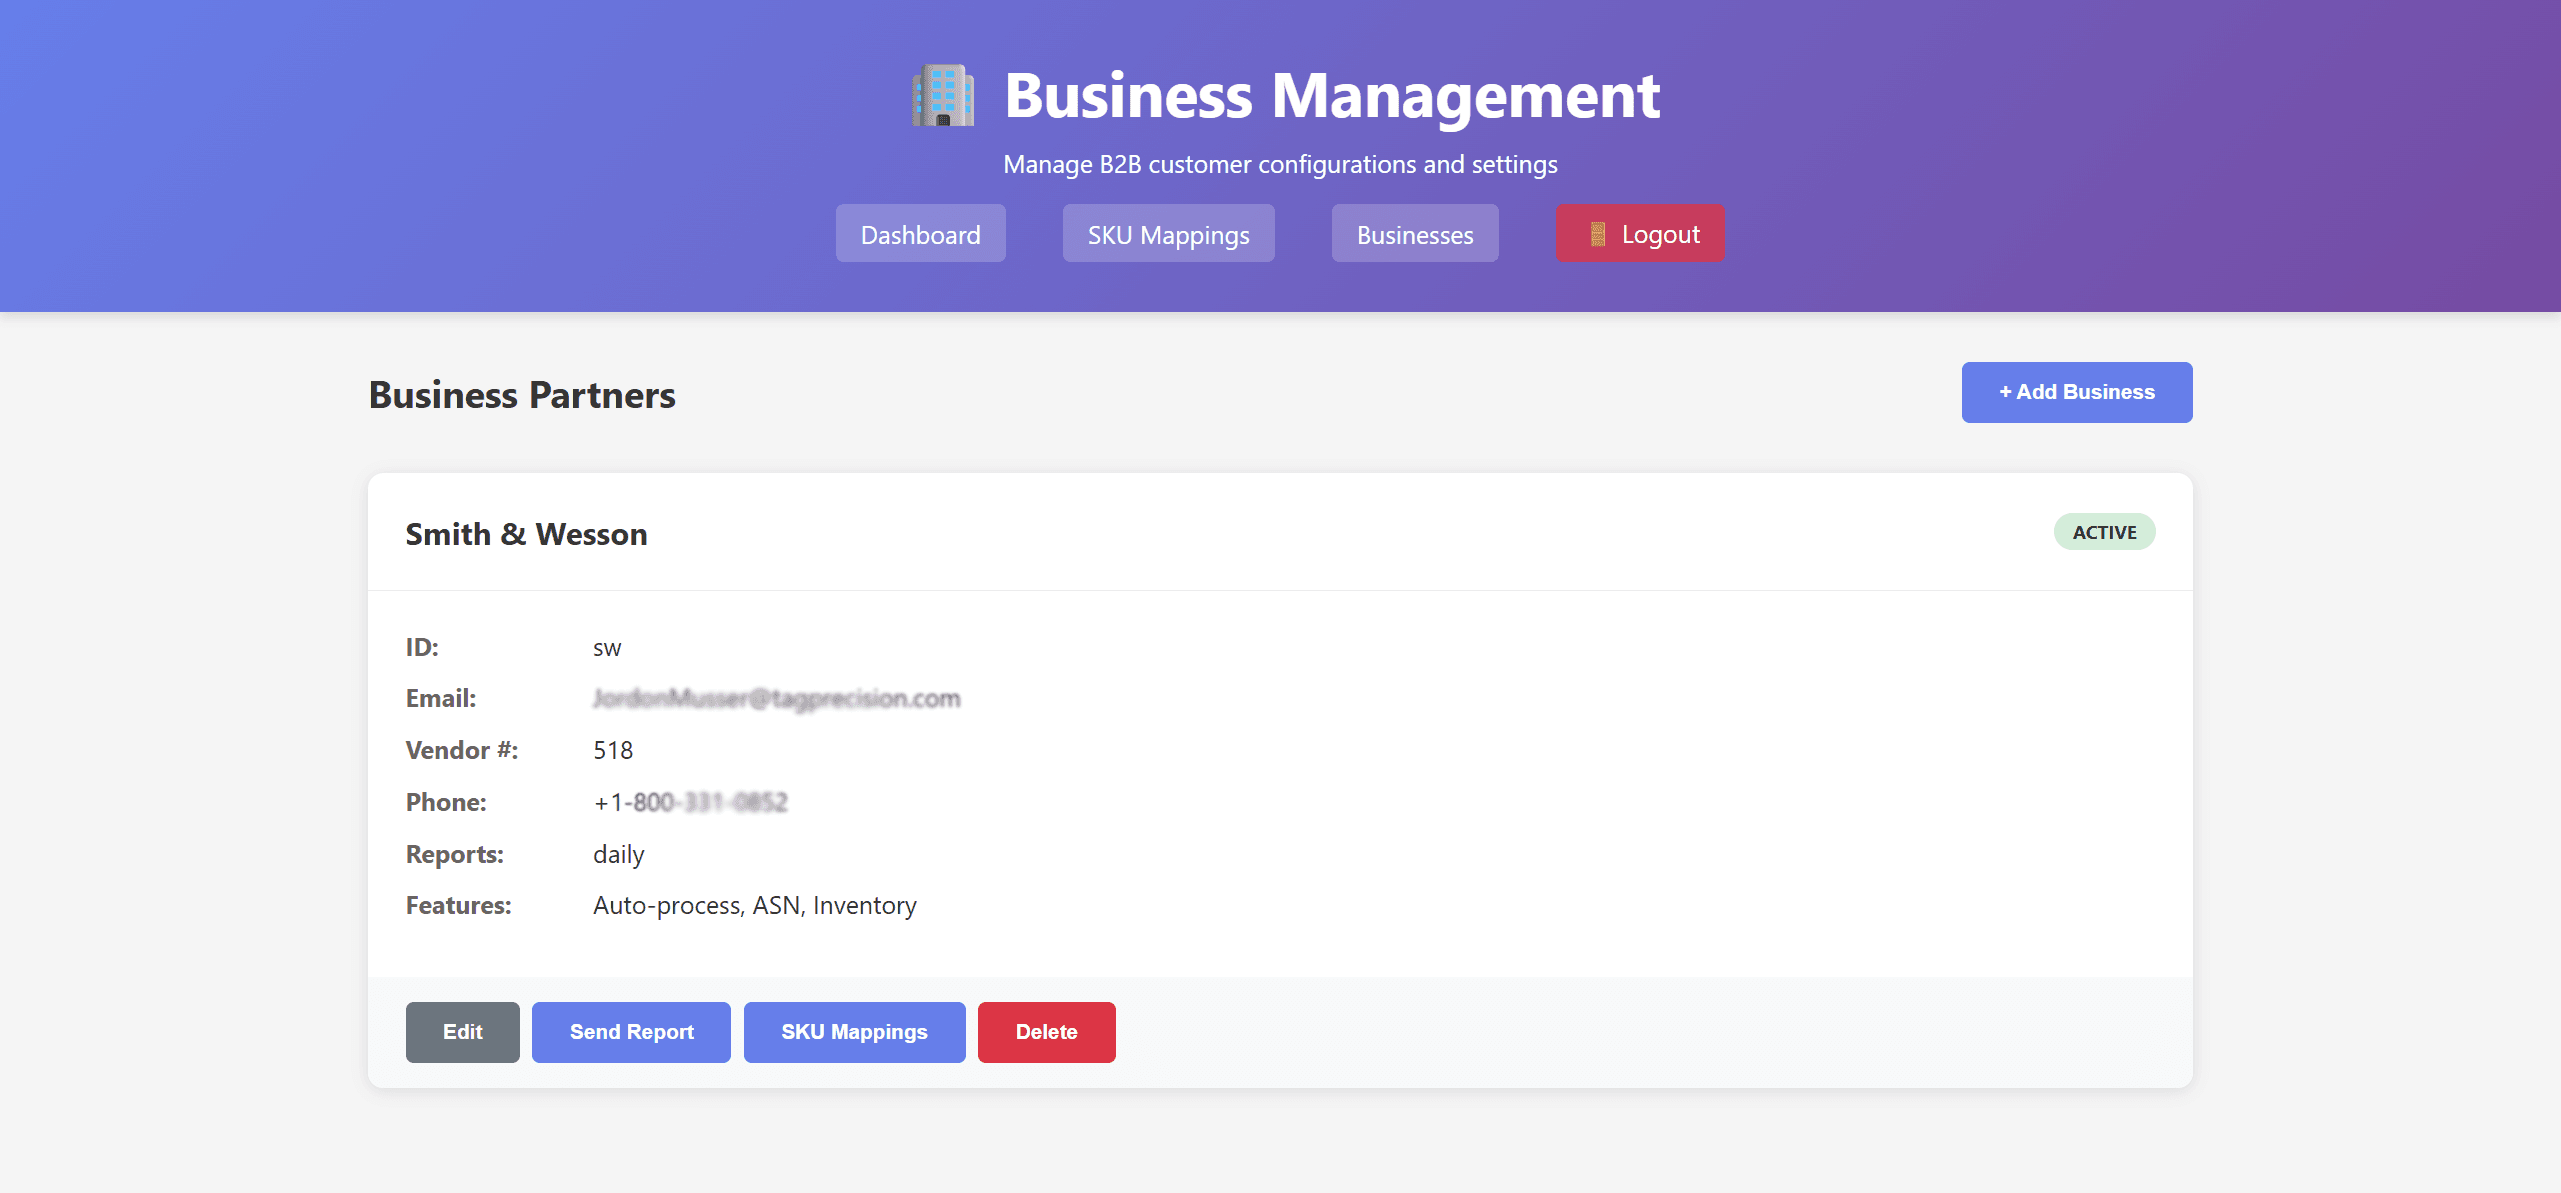
Task: Click the Business Partners section heading
Action: click(x=522, y=395)
